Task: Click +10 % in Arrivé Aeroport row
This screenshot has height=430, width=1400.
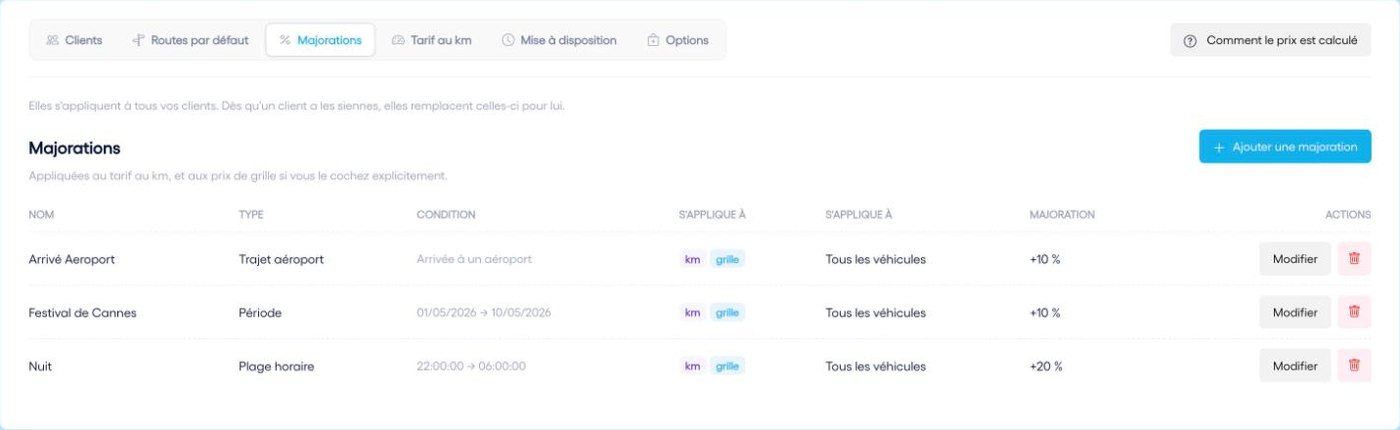Action: coord(1045,259)
